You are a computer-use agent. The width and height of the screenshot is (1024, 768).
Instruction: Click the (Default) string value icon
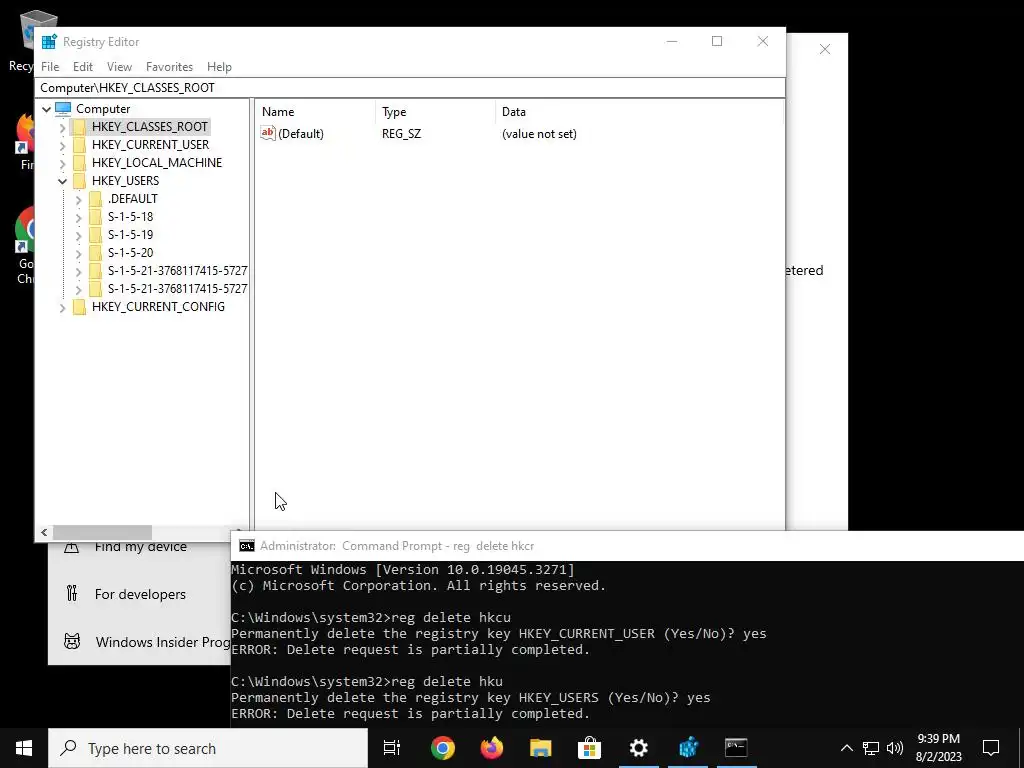click(x=268, y=133)
